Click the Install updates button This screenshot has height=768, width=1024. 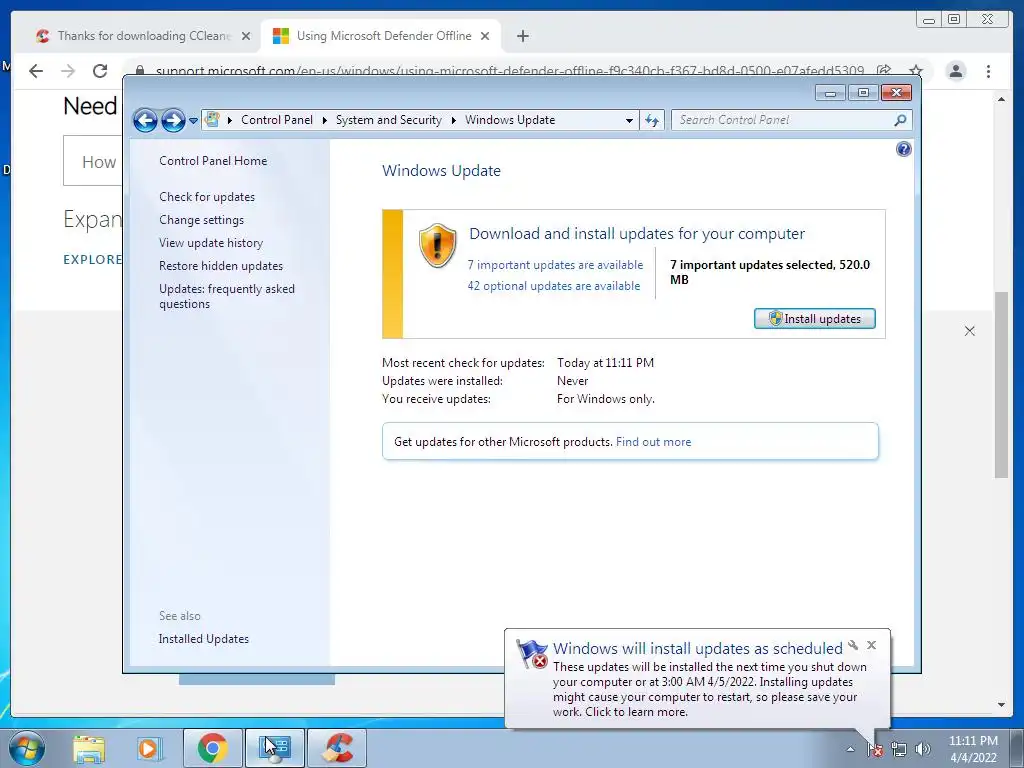click(x=814, y=319)
